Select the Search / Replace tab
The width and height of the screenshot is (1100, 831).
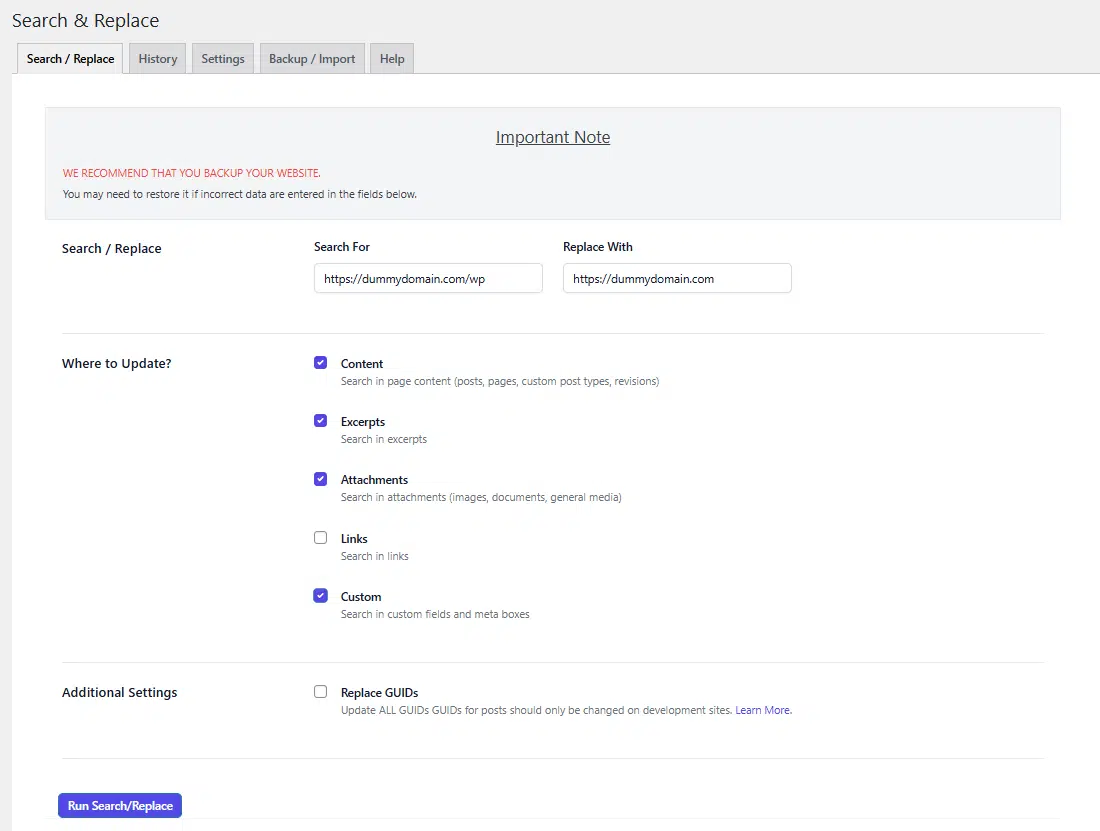pyautogui.click(x=70, y=59)
